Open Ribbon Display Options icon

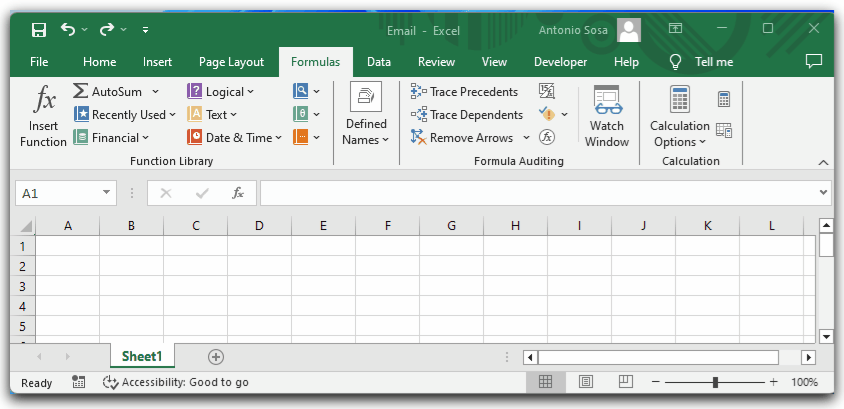pos(676,28)
